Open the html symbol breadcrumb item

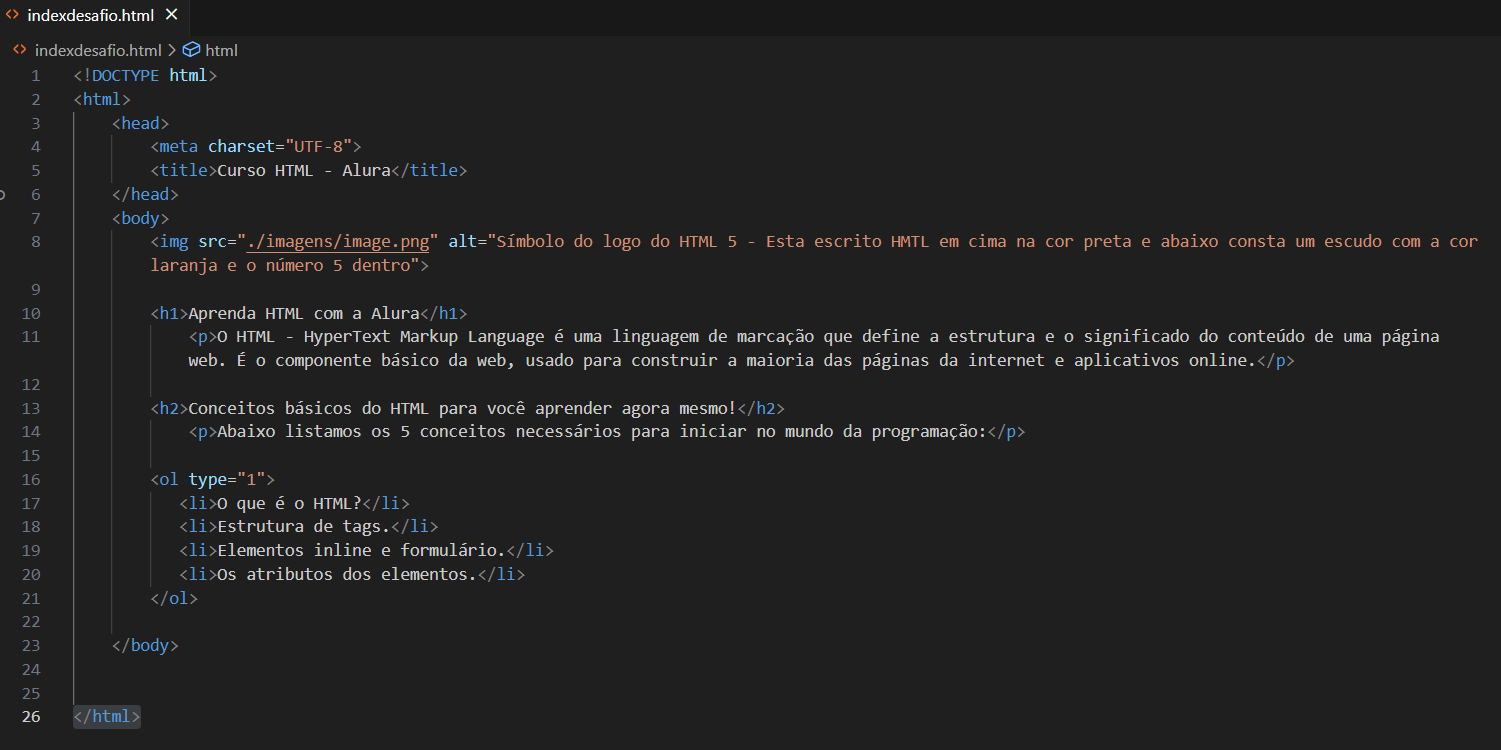(x=221, y=50)
